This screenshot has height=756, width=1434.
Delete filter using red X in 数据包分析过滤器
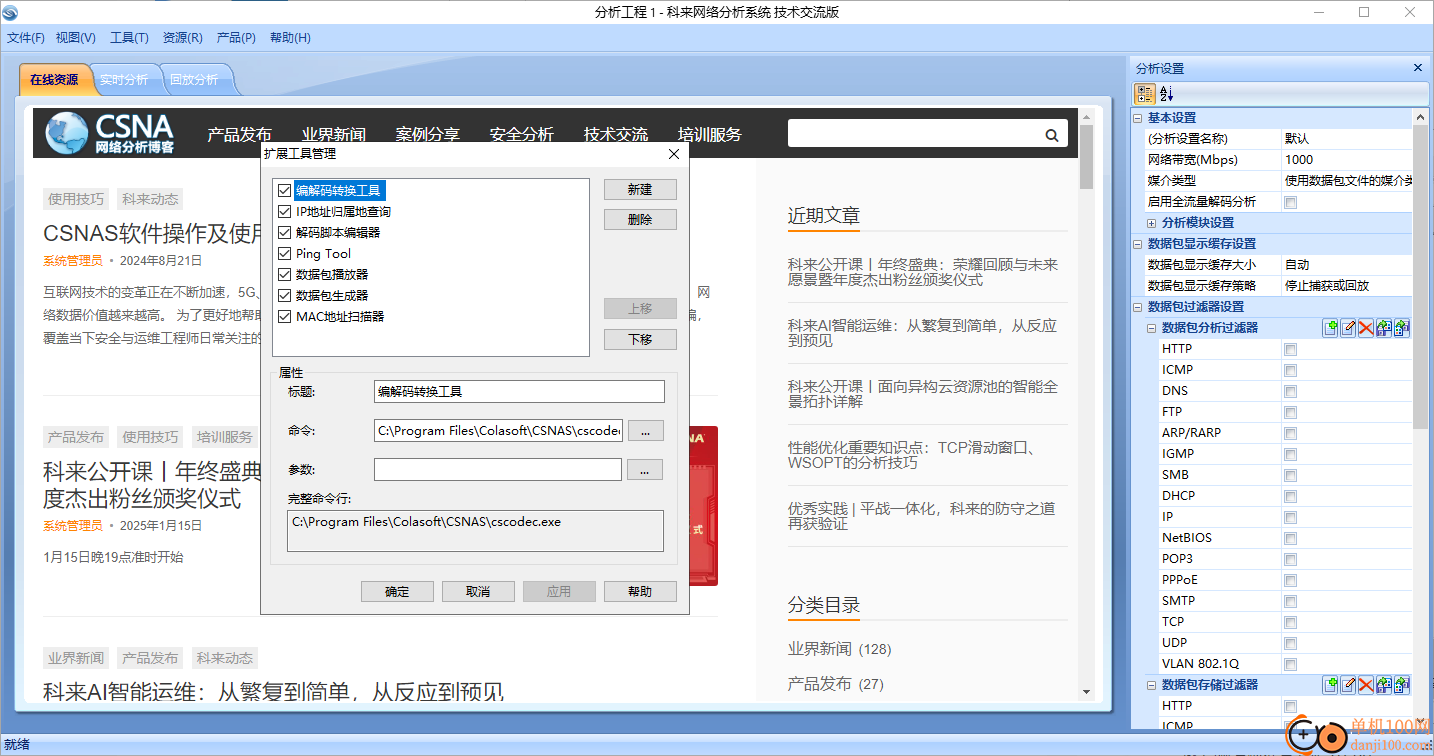coord(1366,327)
